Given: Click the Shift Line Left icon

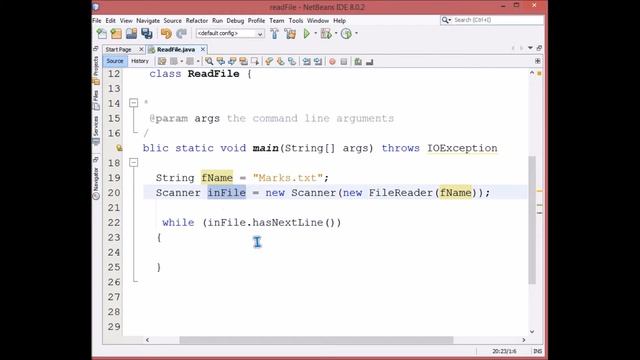Looking at the screenshot, I should [306, 62].
